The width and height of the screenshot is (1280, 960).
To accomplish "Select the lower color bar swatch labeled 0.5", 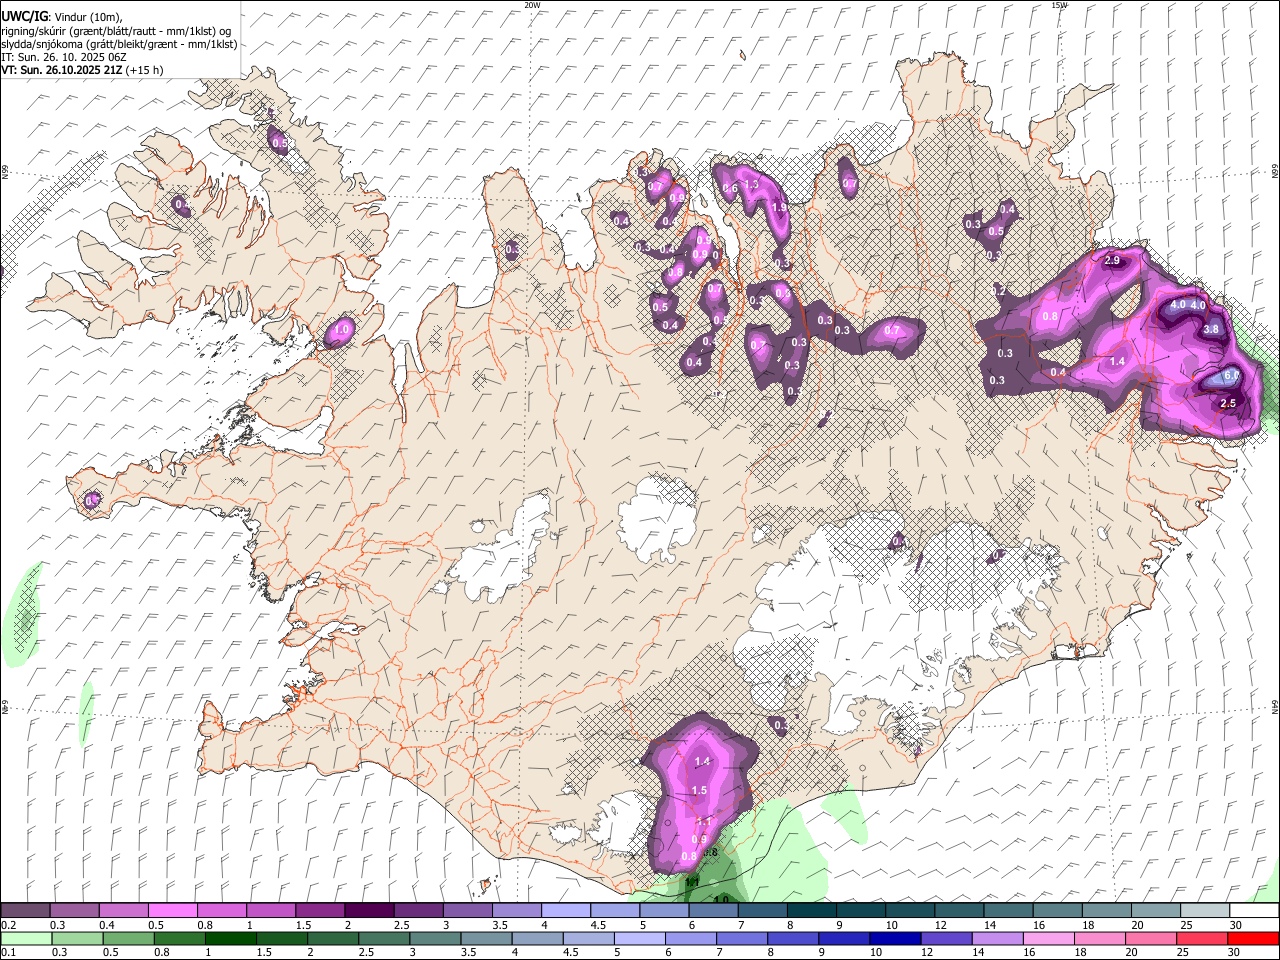I will [129, 938].
